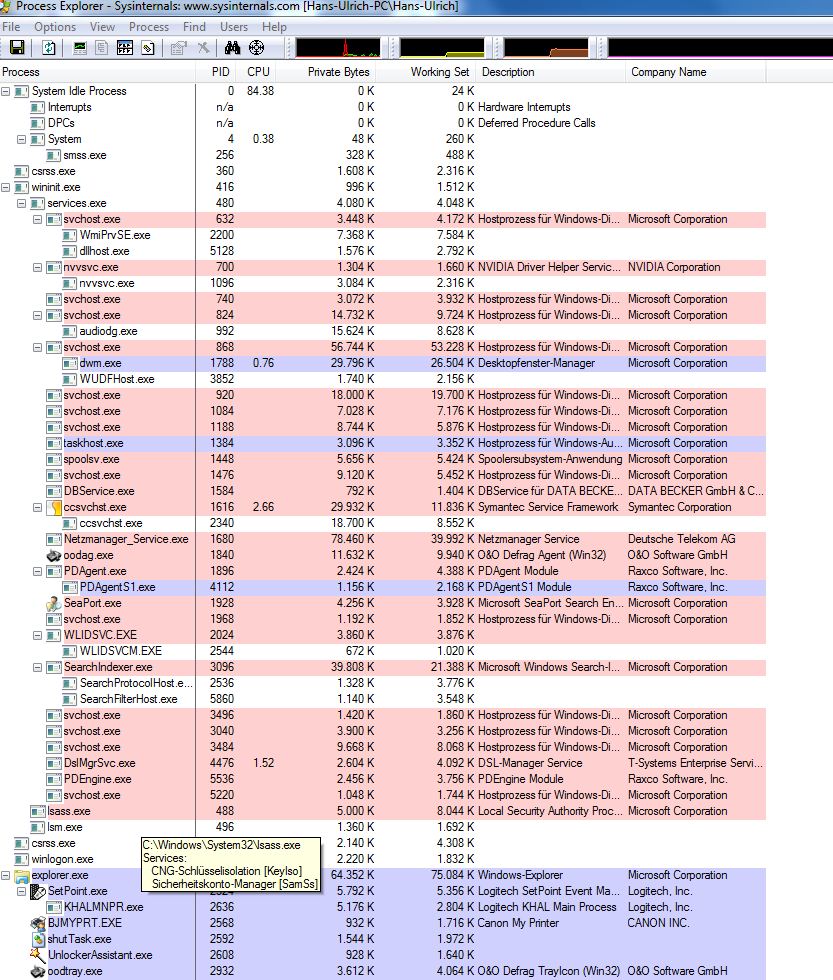The width and height of the screenshot is (833, 980).
Task: Select the spoolsv.exe process row
Action: click(383, 459)
